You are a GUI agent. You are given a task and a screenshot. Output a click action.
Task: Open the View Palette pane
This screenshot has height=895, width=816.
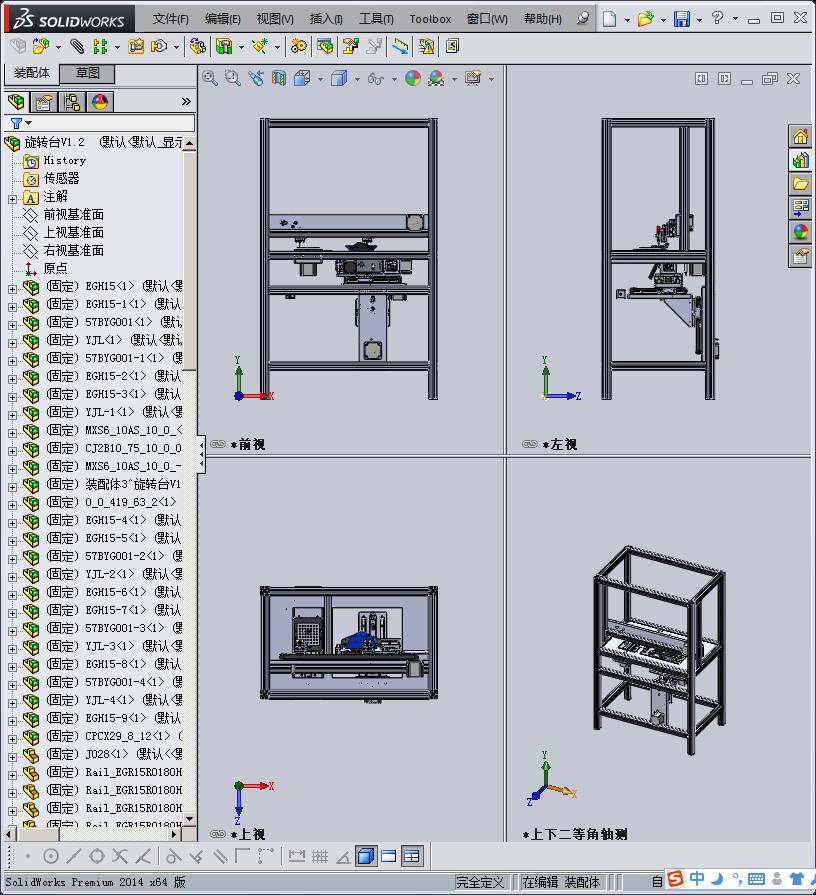(800, 208)
